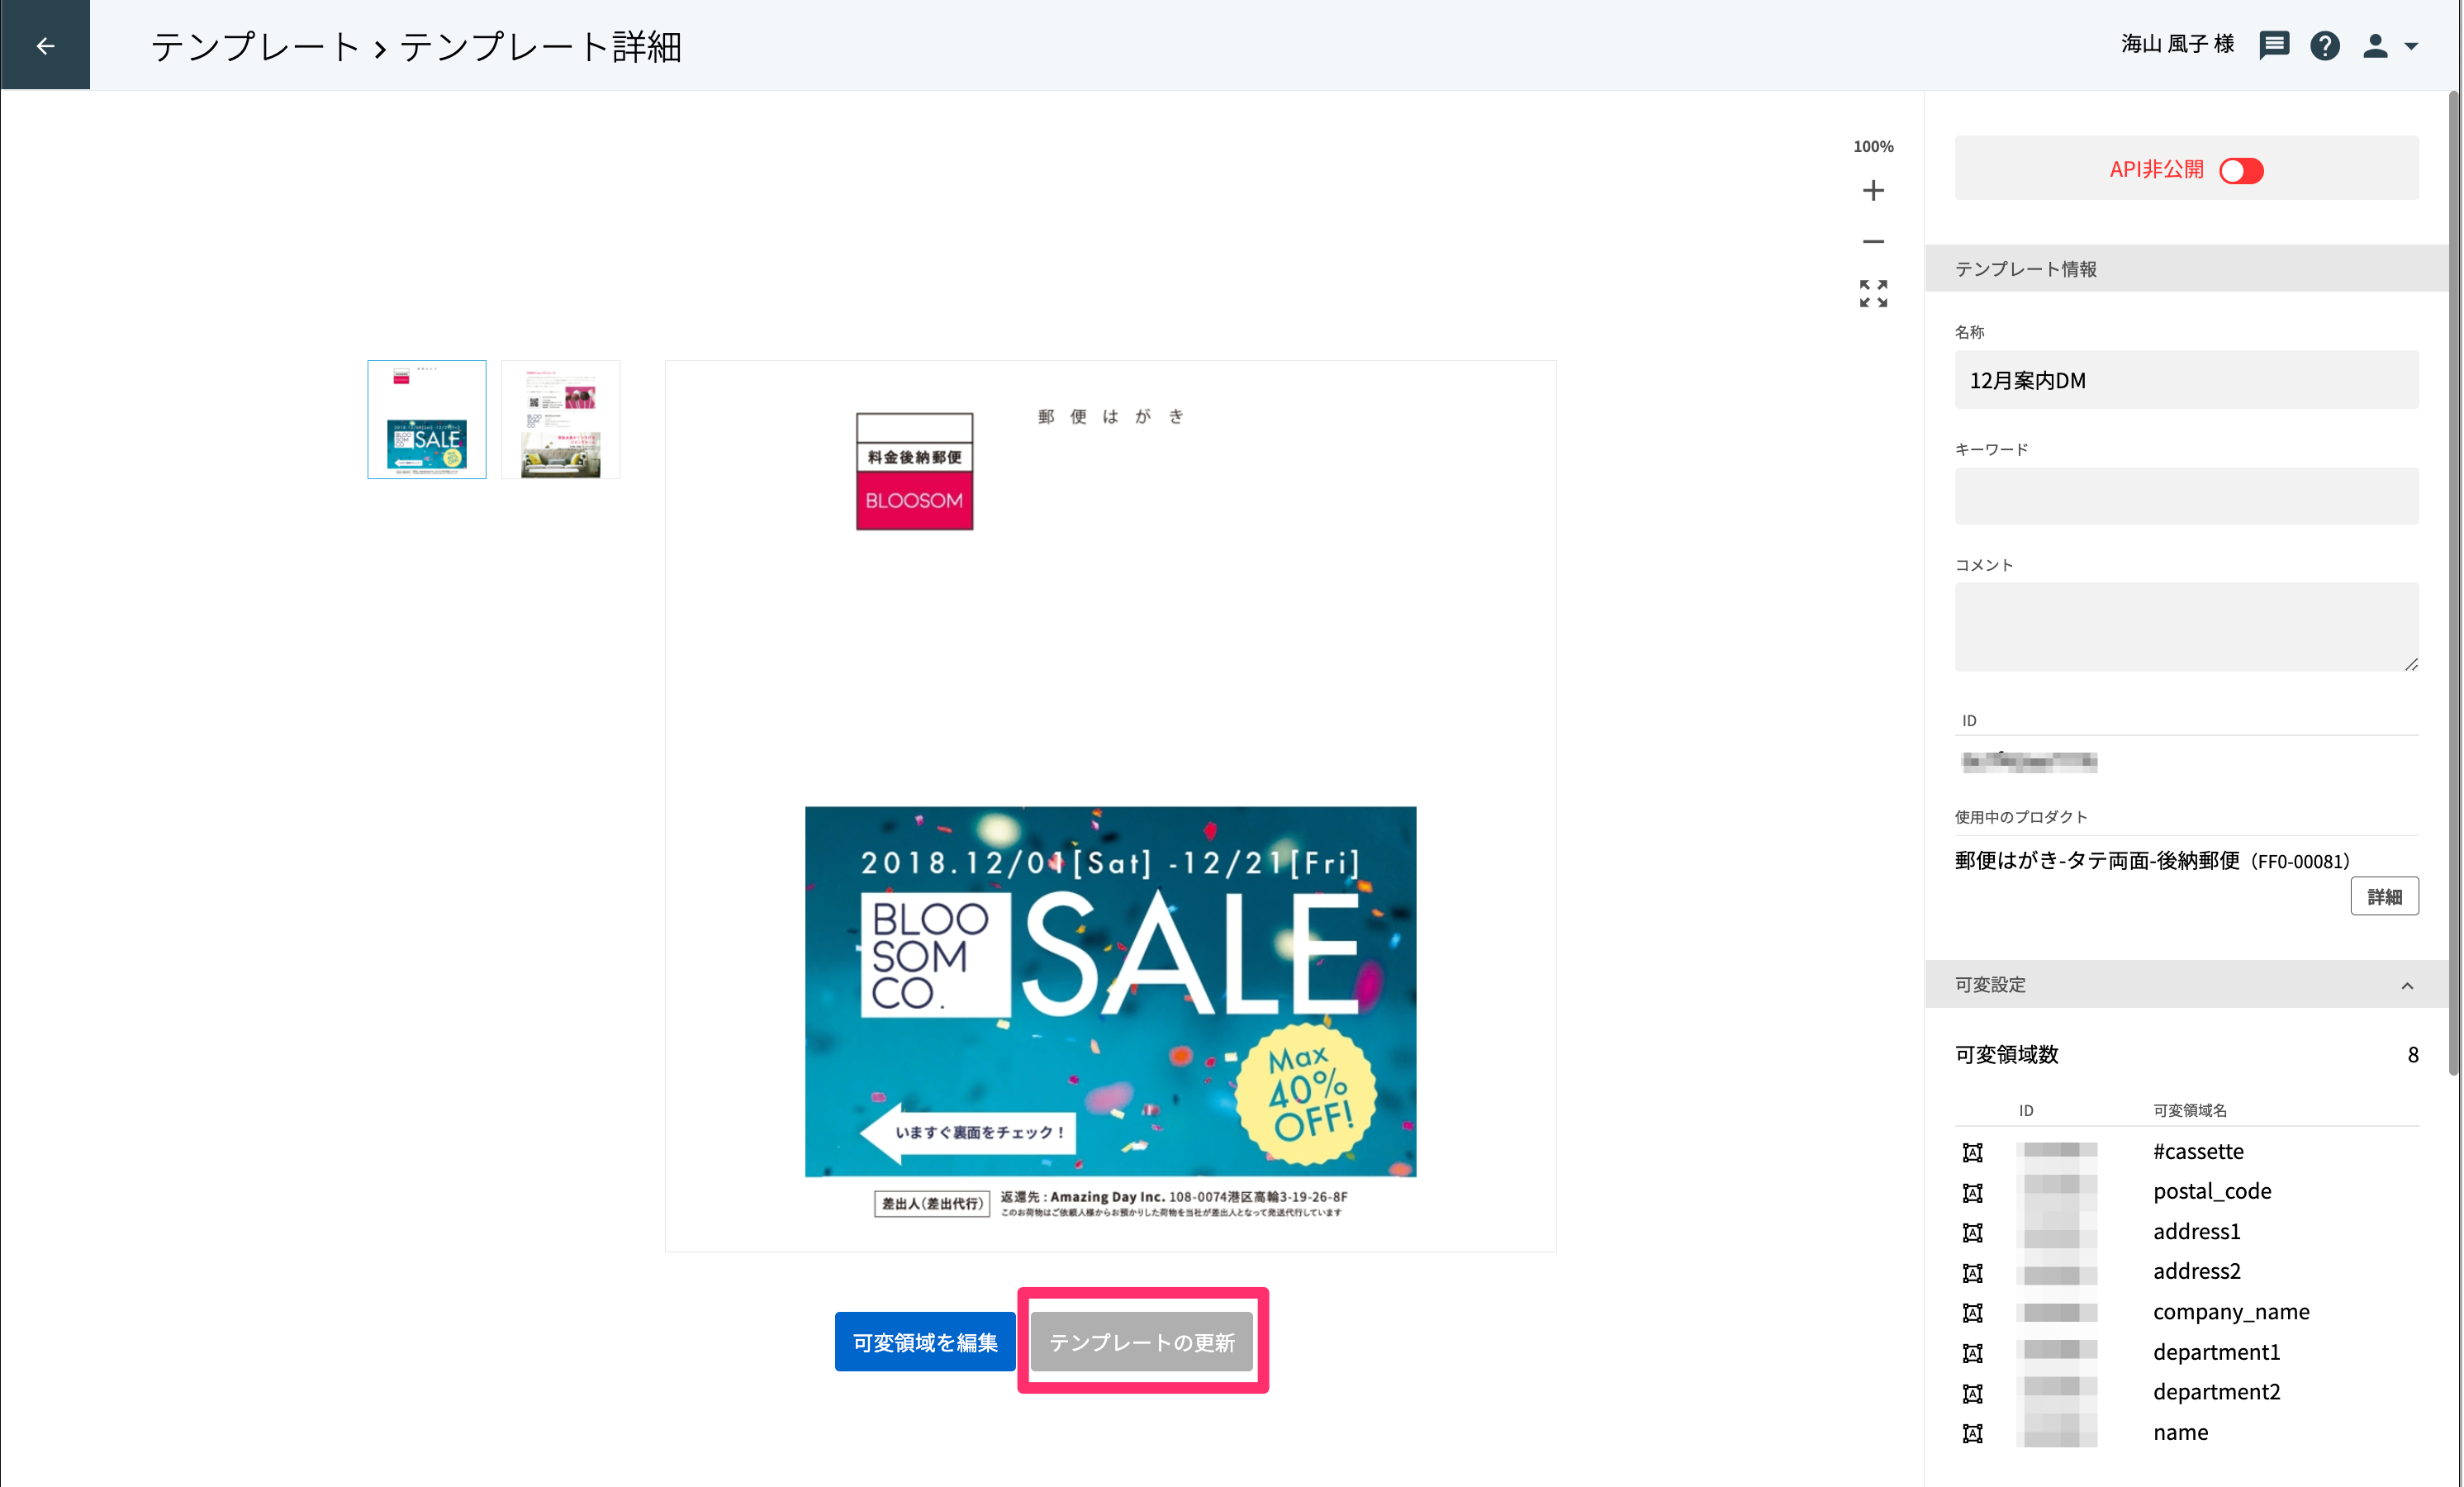Click the 可変領域数 value 8
The width and height of the screenshot is (2464, 1487).
(2412, 1054)
